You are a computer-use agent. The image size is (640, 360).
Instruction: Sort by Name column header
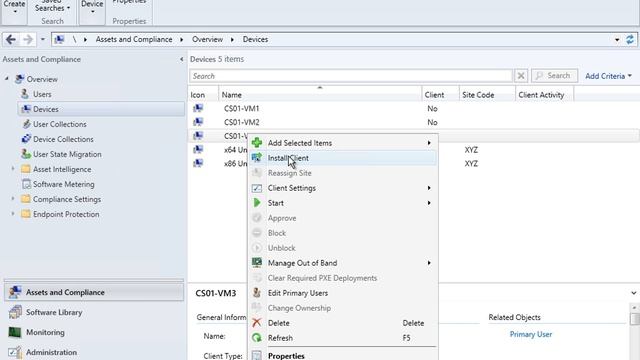coord(320,95)
